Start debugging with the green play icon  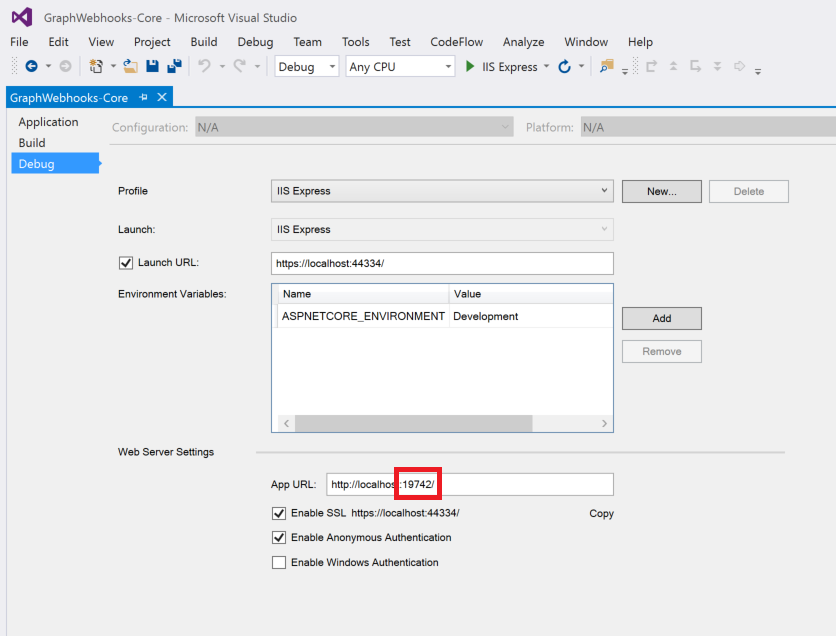click(x=470, y=66)
